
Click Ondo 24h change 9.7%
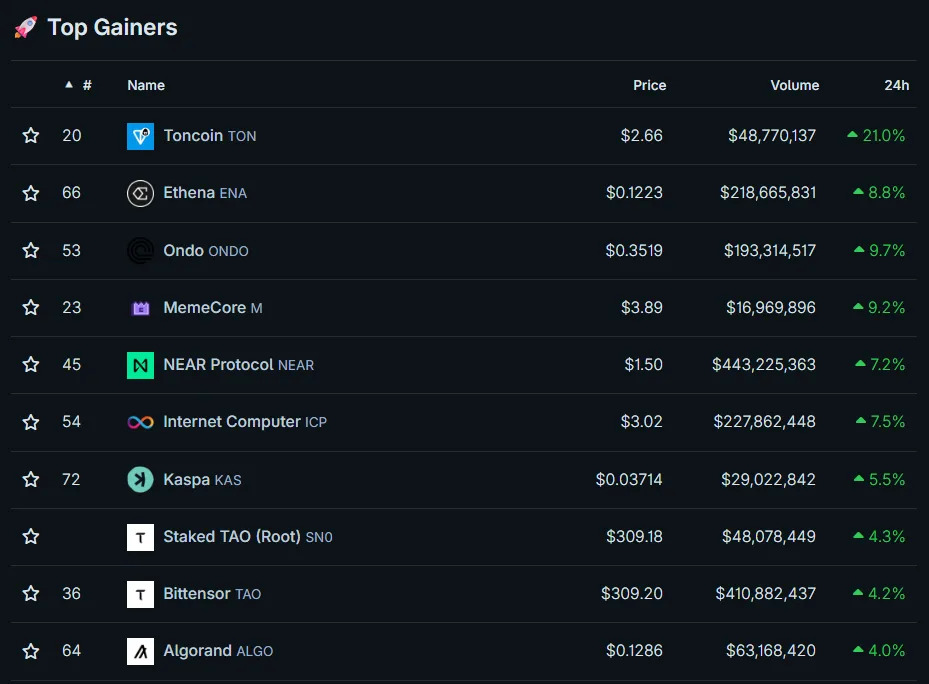pyautogui.click(x=879, y=251)
